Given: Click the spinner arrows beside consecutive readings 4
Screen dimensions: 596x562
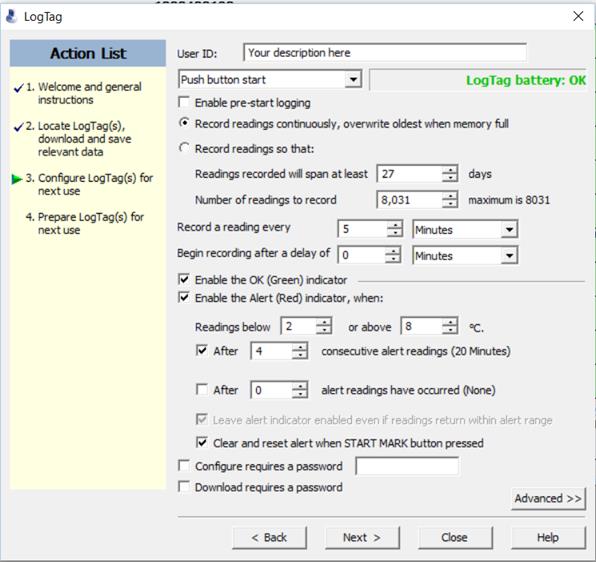Looking at the screenshot, I should tap(300, 351).
